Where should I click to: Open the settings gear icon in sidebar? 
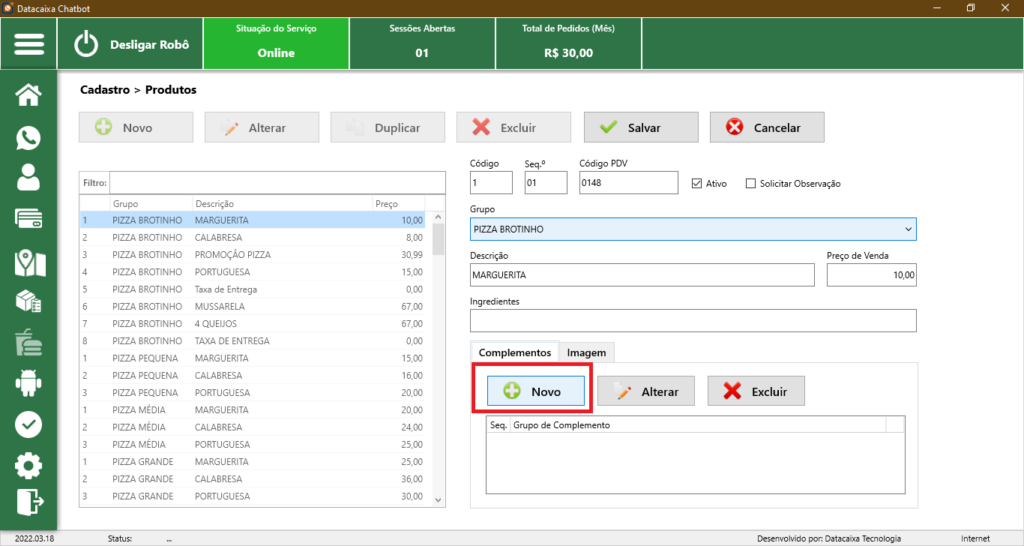(x=29, y=465)
